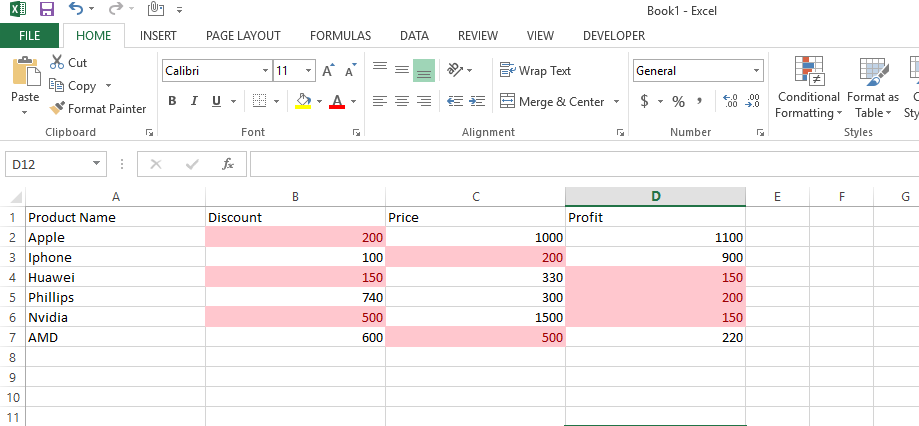Toggle Bold formatting
The width and height of the screenshot is (919, 426).
(x=172, y=101)
